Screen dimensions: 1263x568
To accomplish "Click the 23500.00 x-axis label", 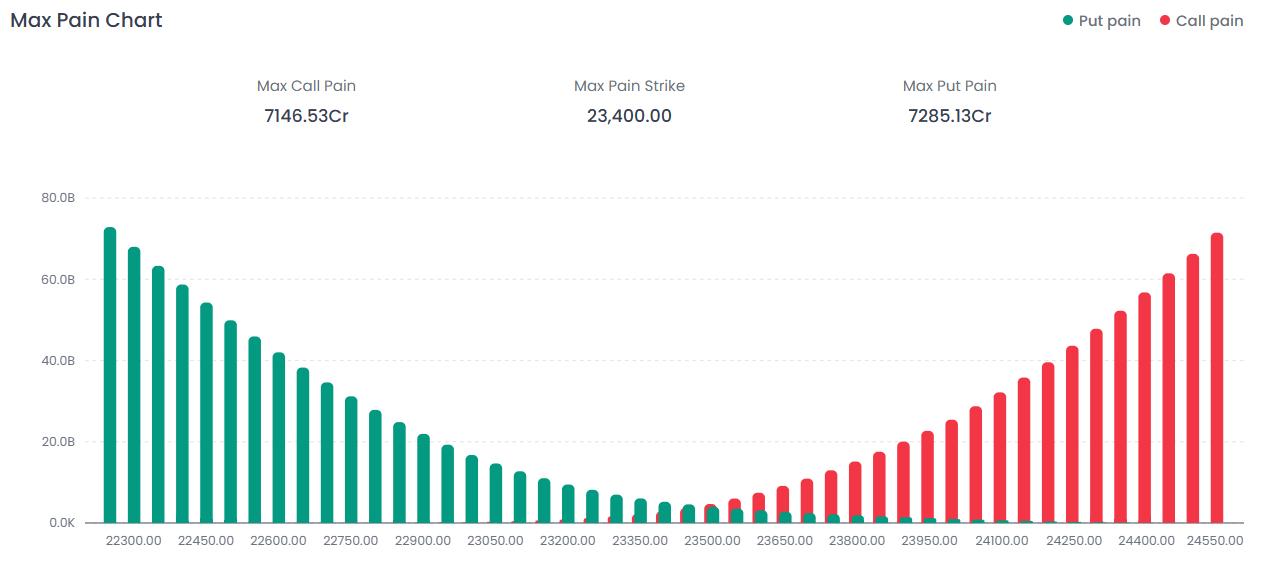I will 712,541.
